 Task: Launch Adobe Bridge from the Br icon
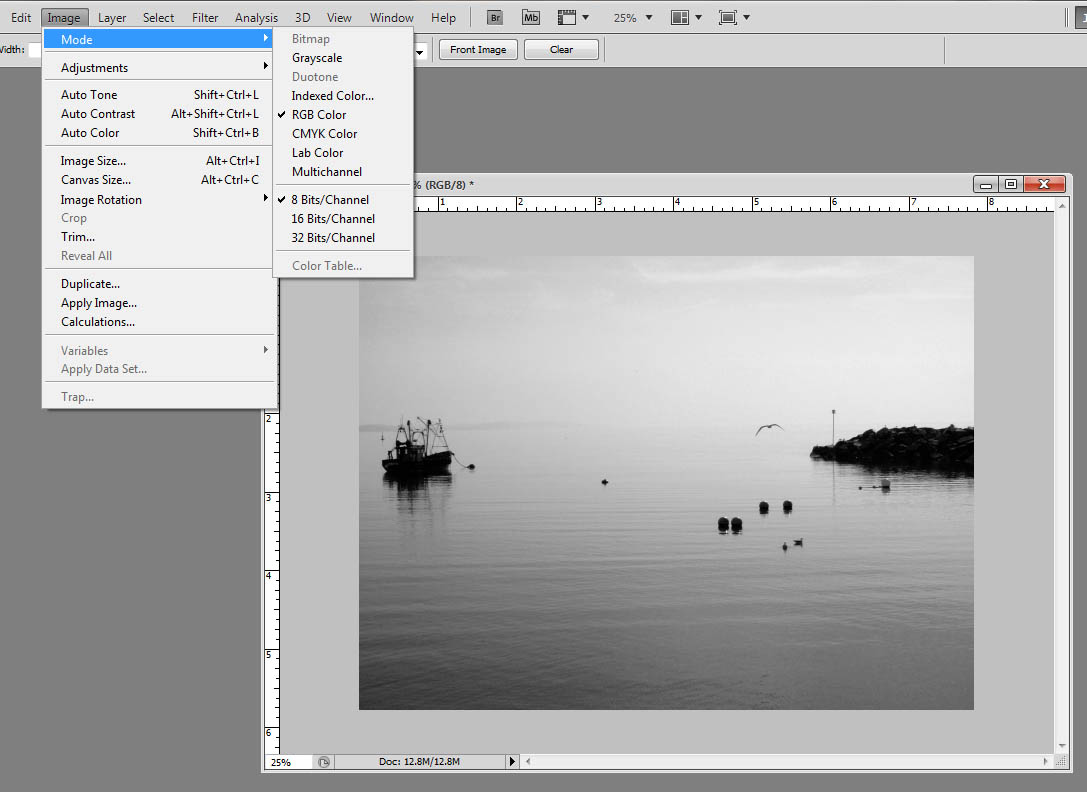click(494, 18)
